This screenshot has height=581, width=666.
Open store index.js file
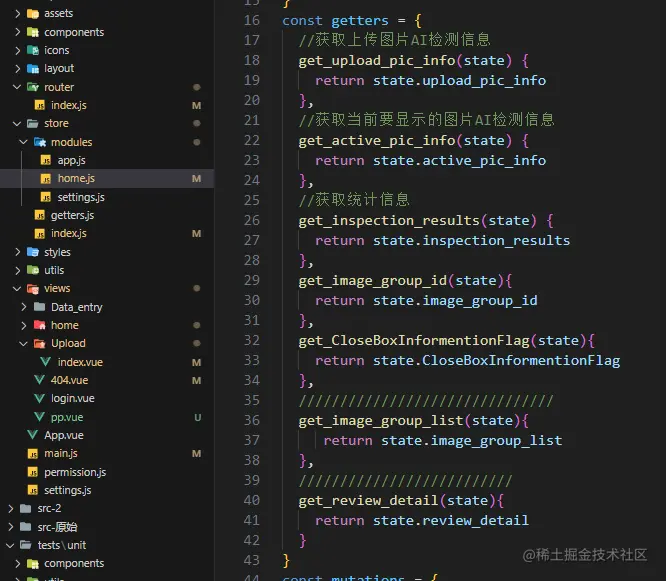tap(68, 233)
